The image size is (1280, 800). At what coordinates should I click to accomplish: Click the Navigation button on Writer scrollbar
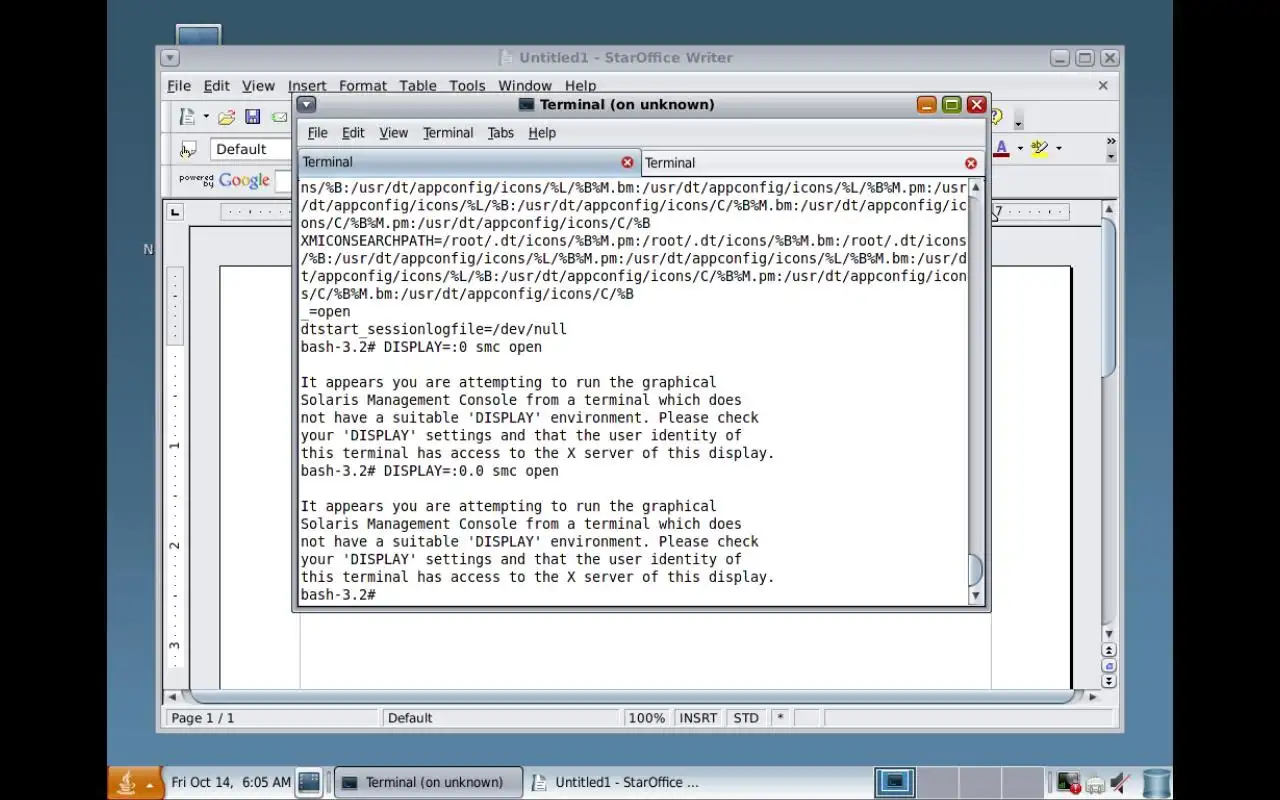coord(1108,666)
